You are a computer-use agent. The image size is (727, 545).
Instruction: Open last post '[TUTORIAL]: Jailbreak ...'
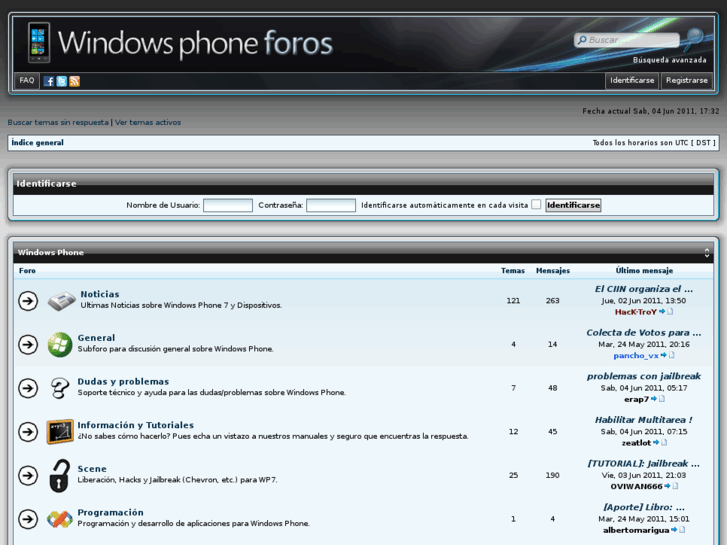[644, 463]
